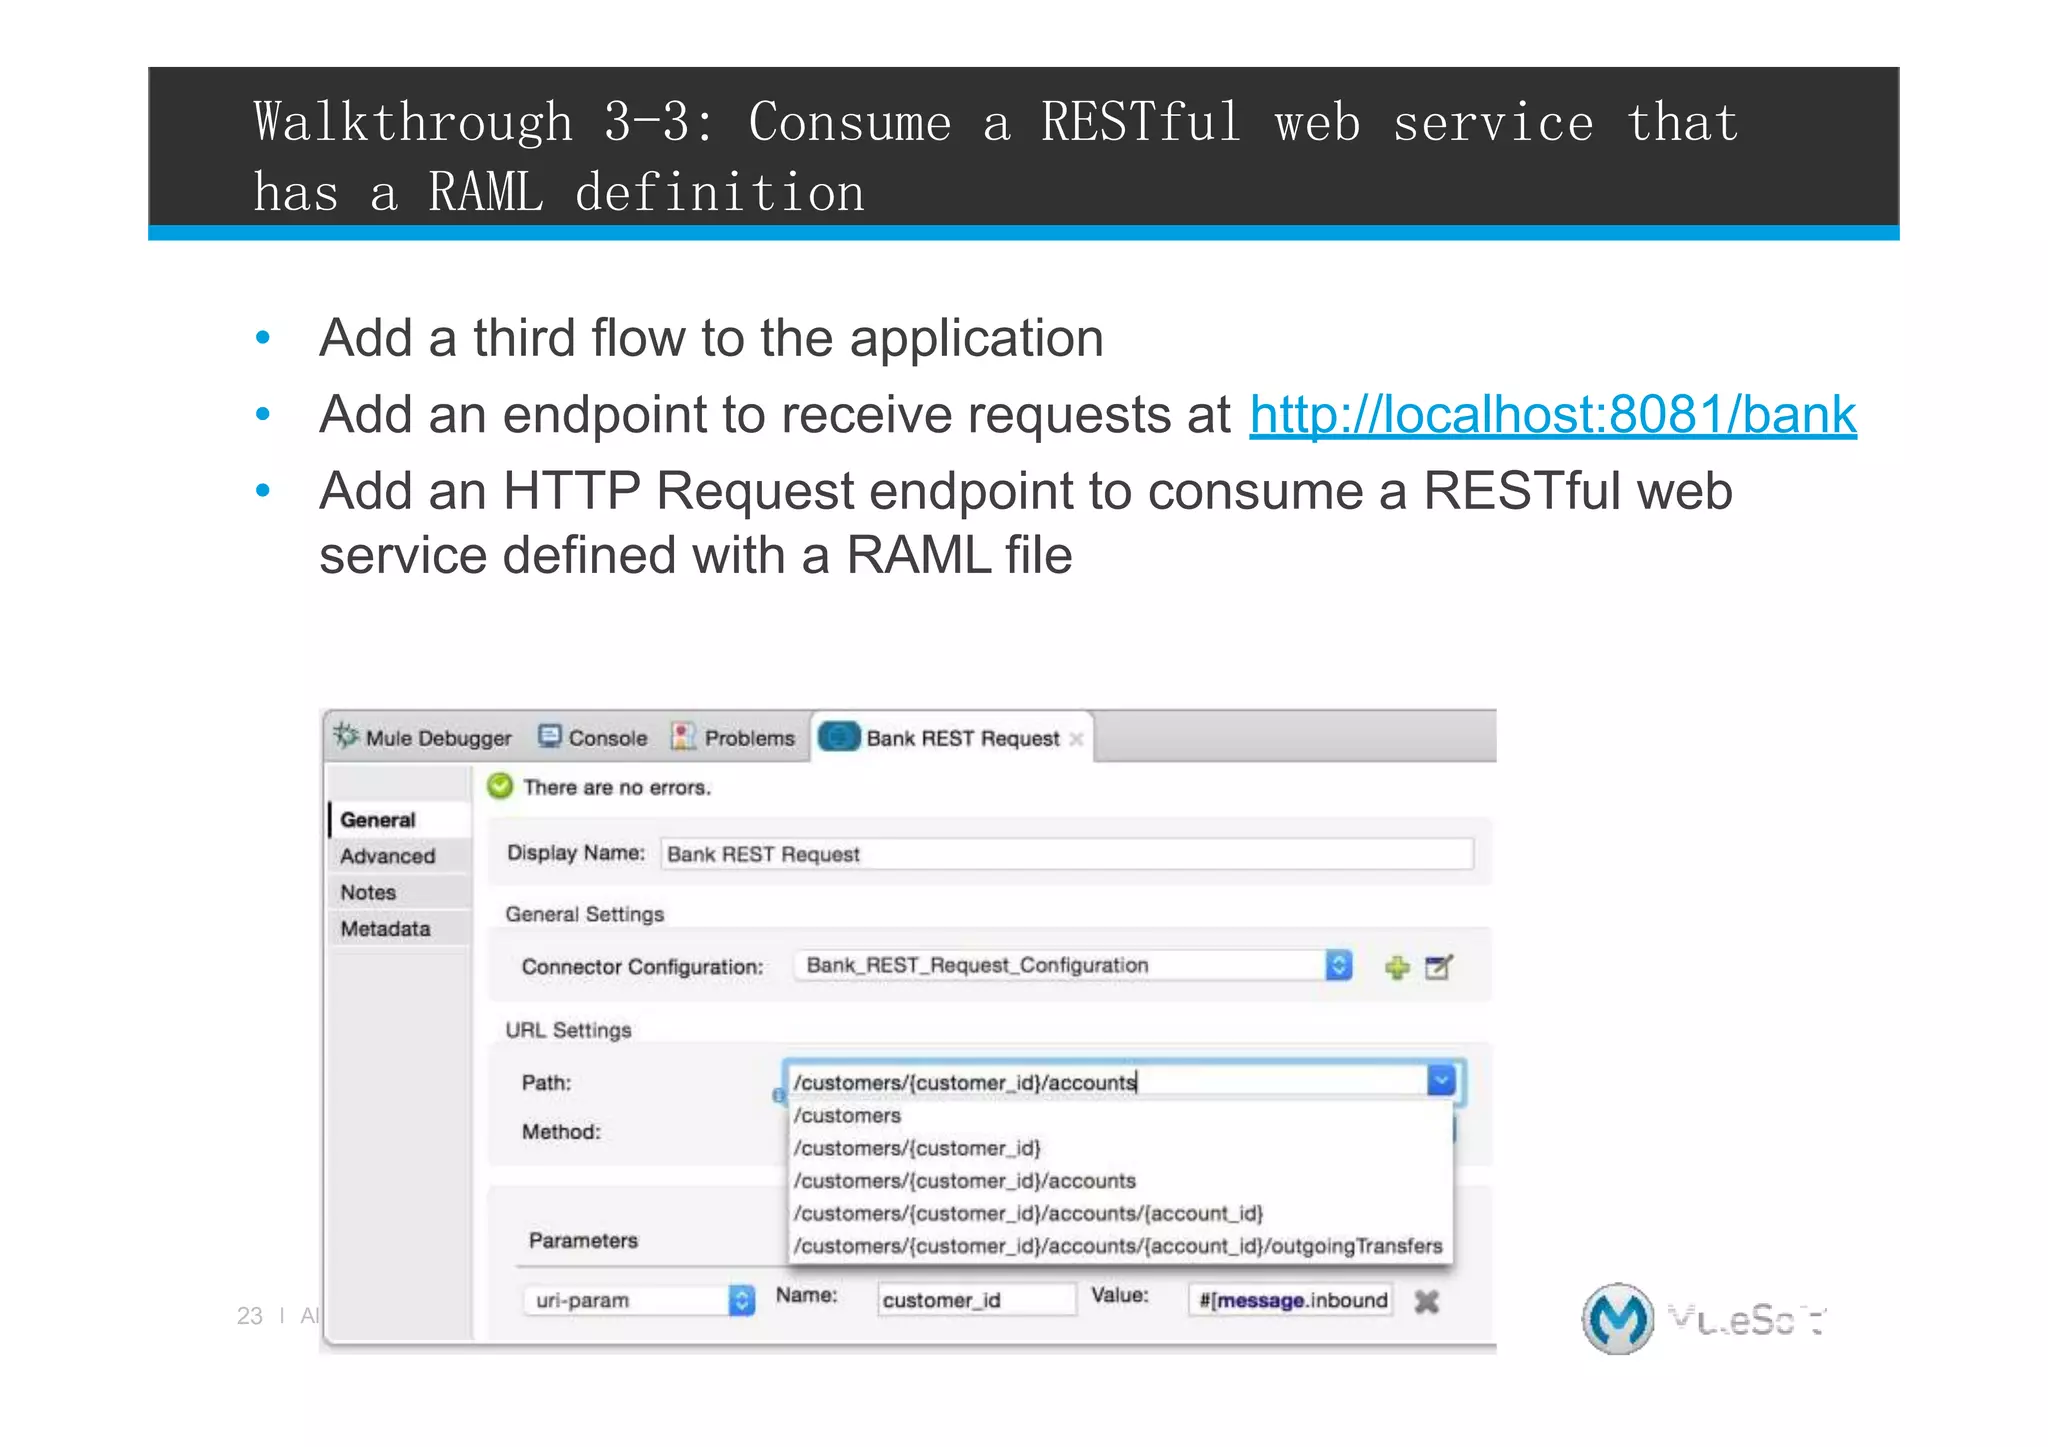
Task: Open the Mule Debugger tab
Action: [422, 738]
